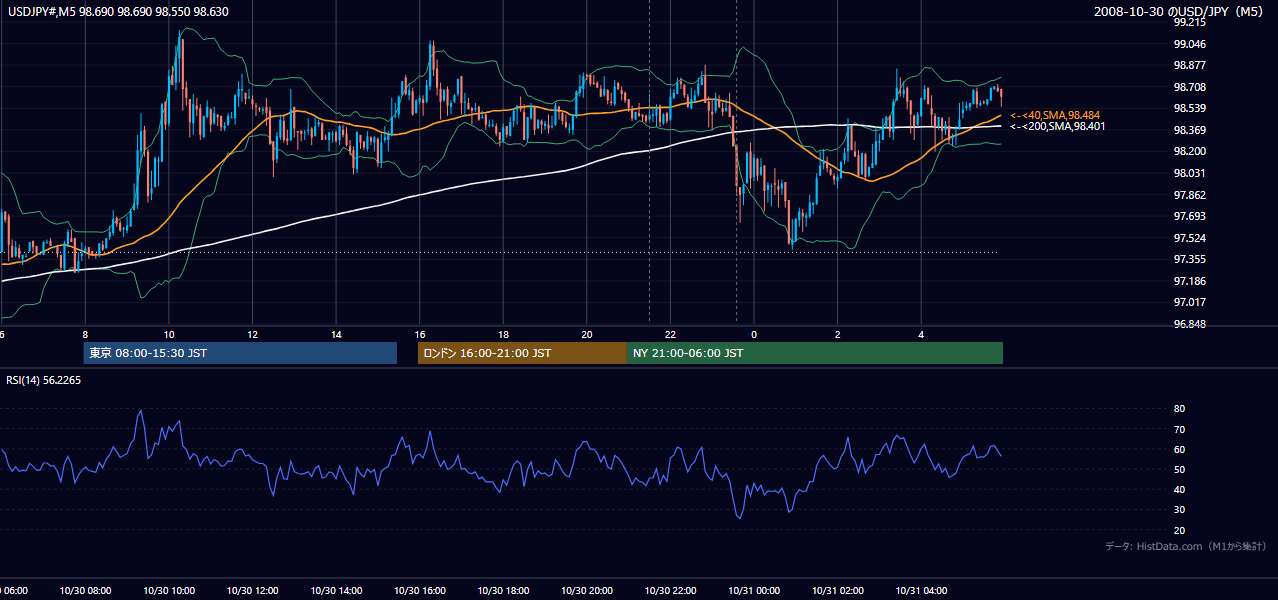1278x600 pixels.
Task: Click the NY 21:00-06:00 JST session bar
Action: click(x=815, y=353)
